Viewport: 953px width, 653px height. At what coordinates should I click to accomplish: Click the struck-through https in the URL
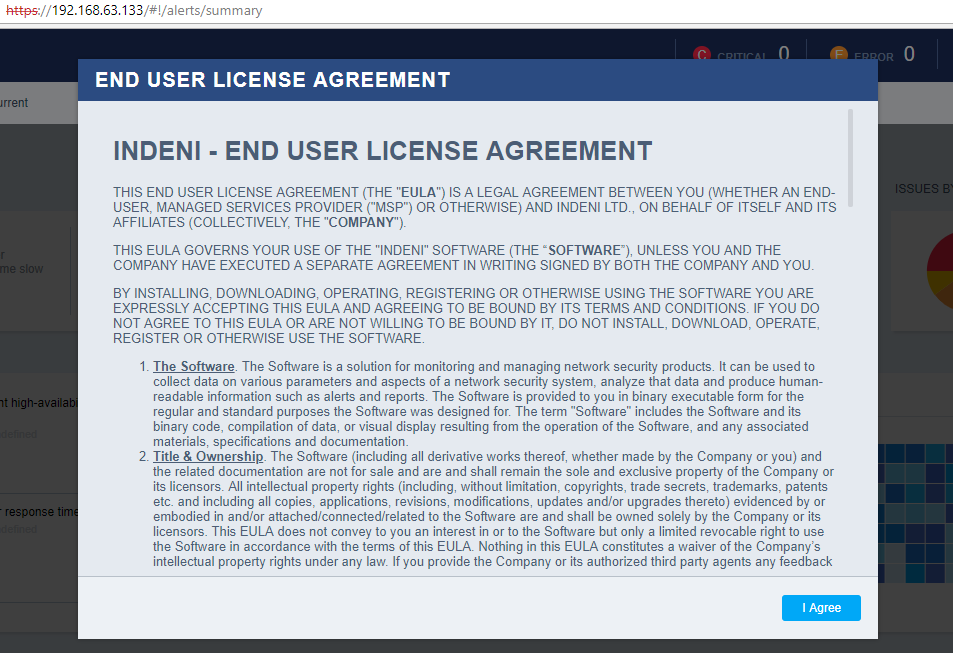coord(20,11)
